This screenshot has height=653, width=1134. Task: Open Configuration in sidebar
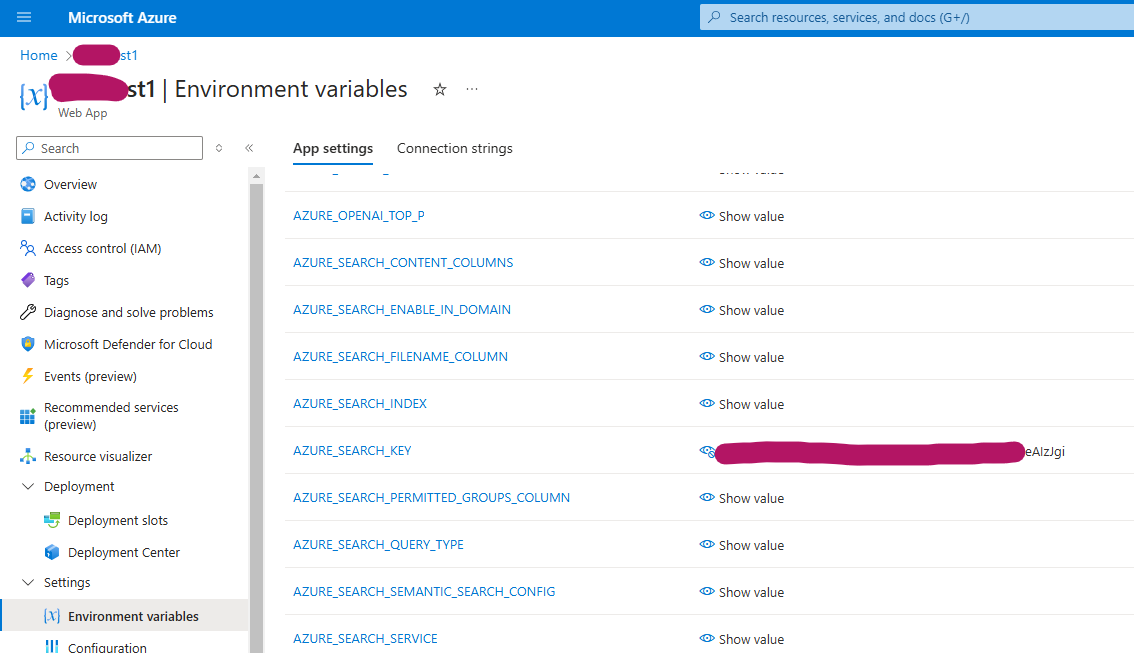[x=107, y=647]
